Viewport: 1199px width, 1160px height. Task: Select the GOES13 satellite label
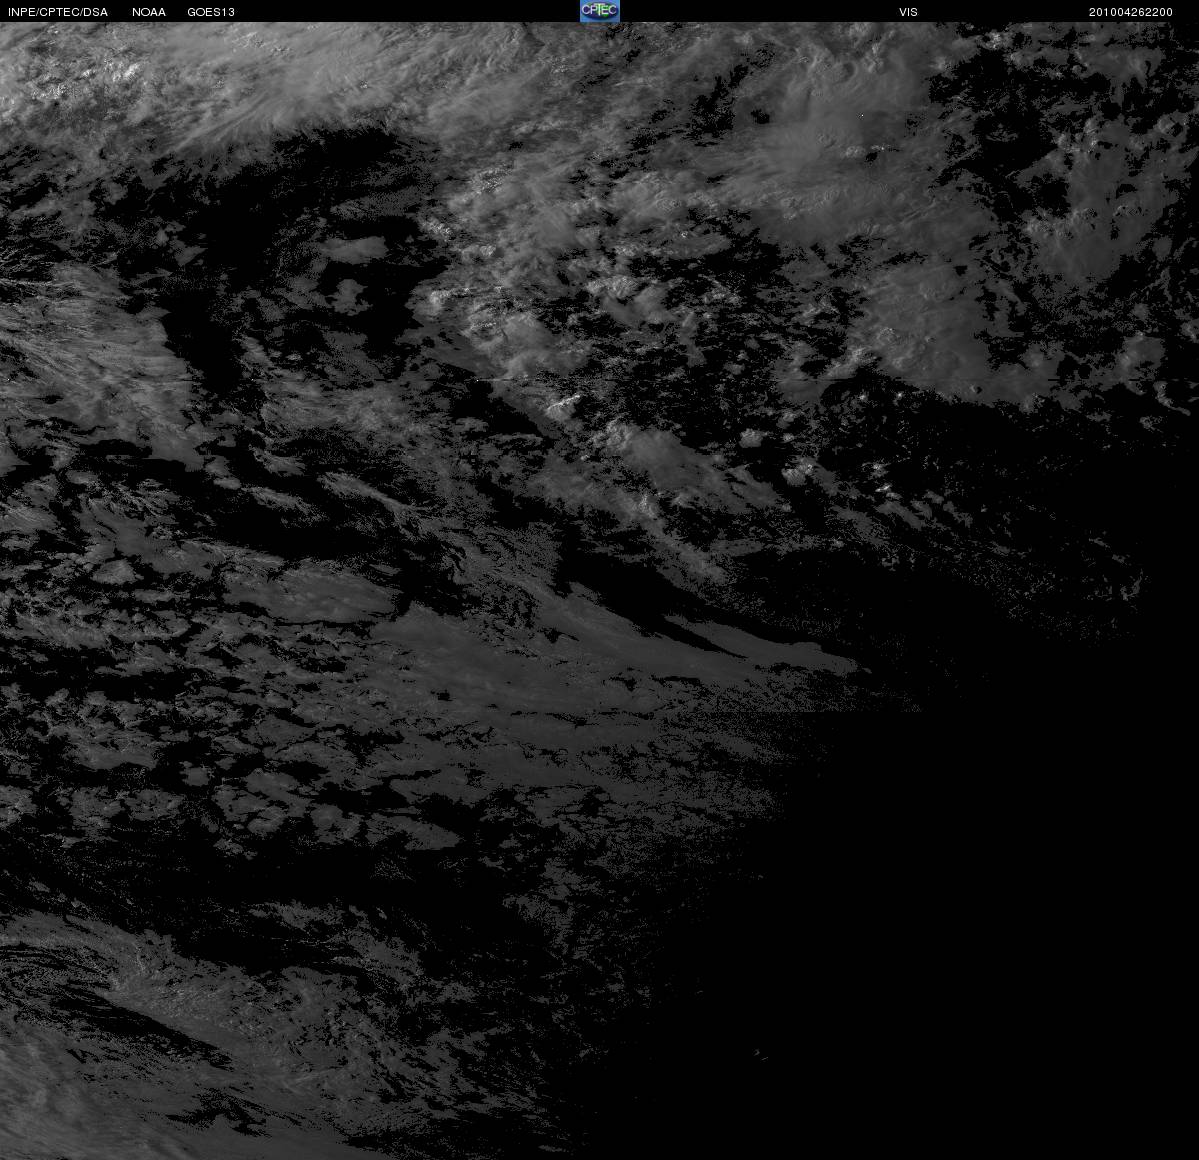coord(211,12)
